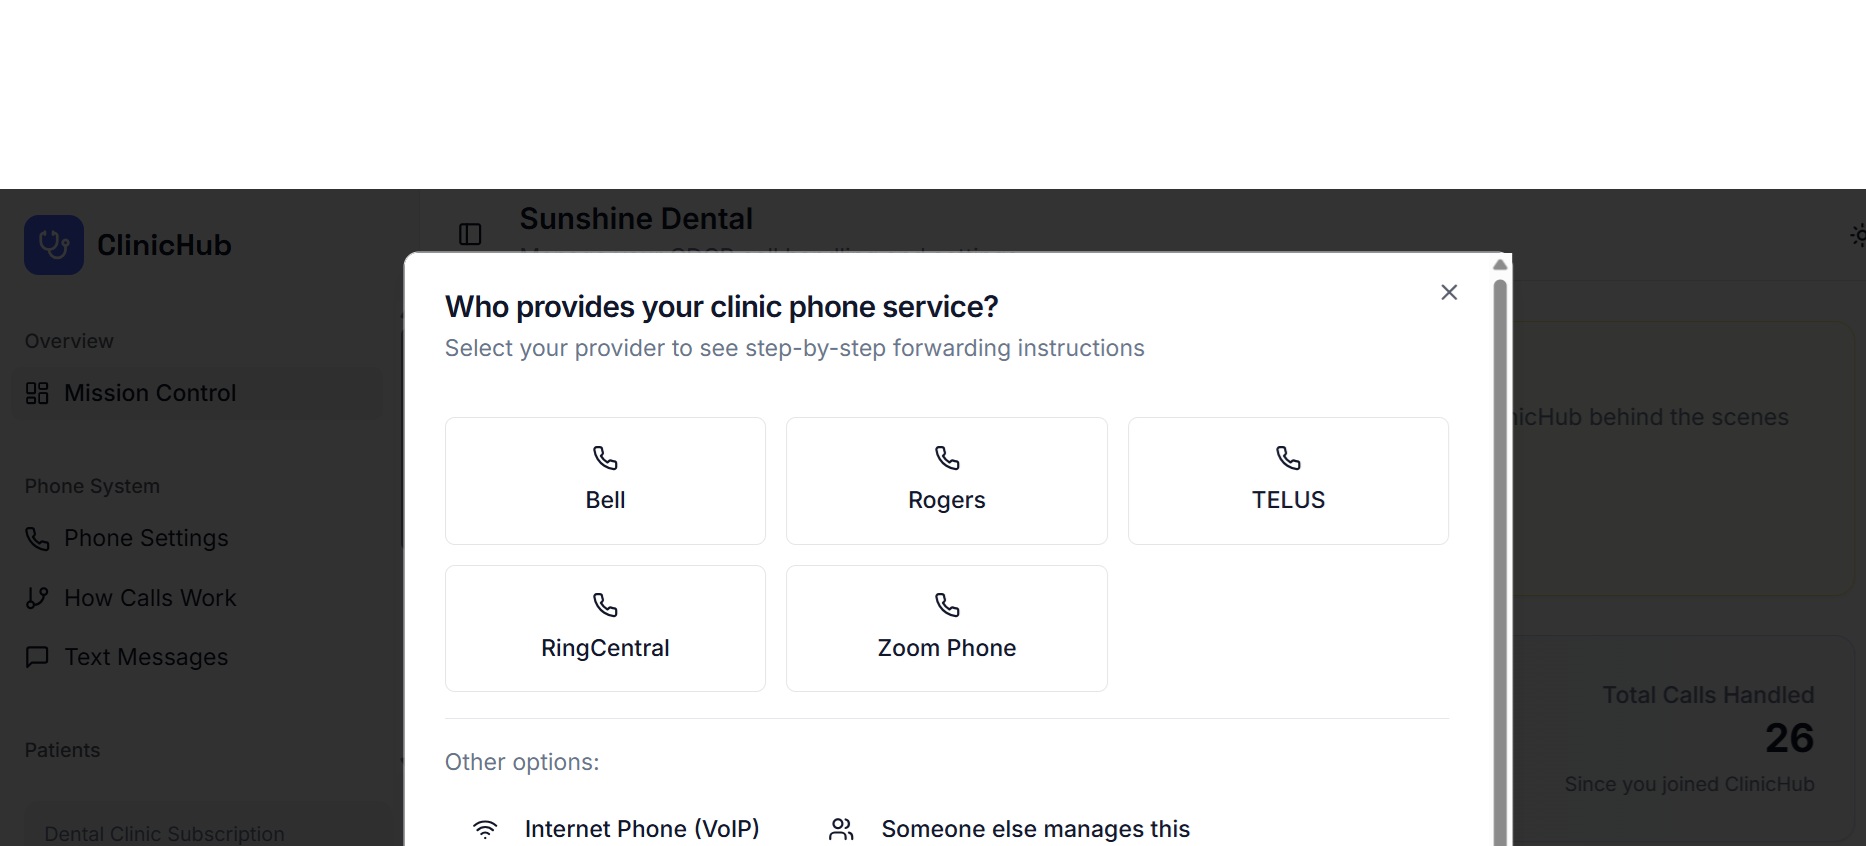Viewport: 1866px width, 846px height.
Task: Click the sun theme icon in the top-right
Action: pos(1857,235)
